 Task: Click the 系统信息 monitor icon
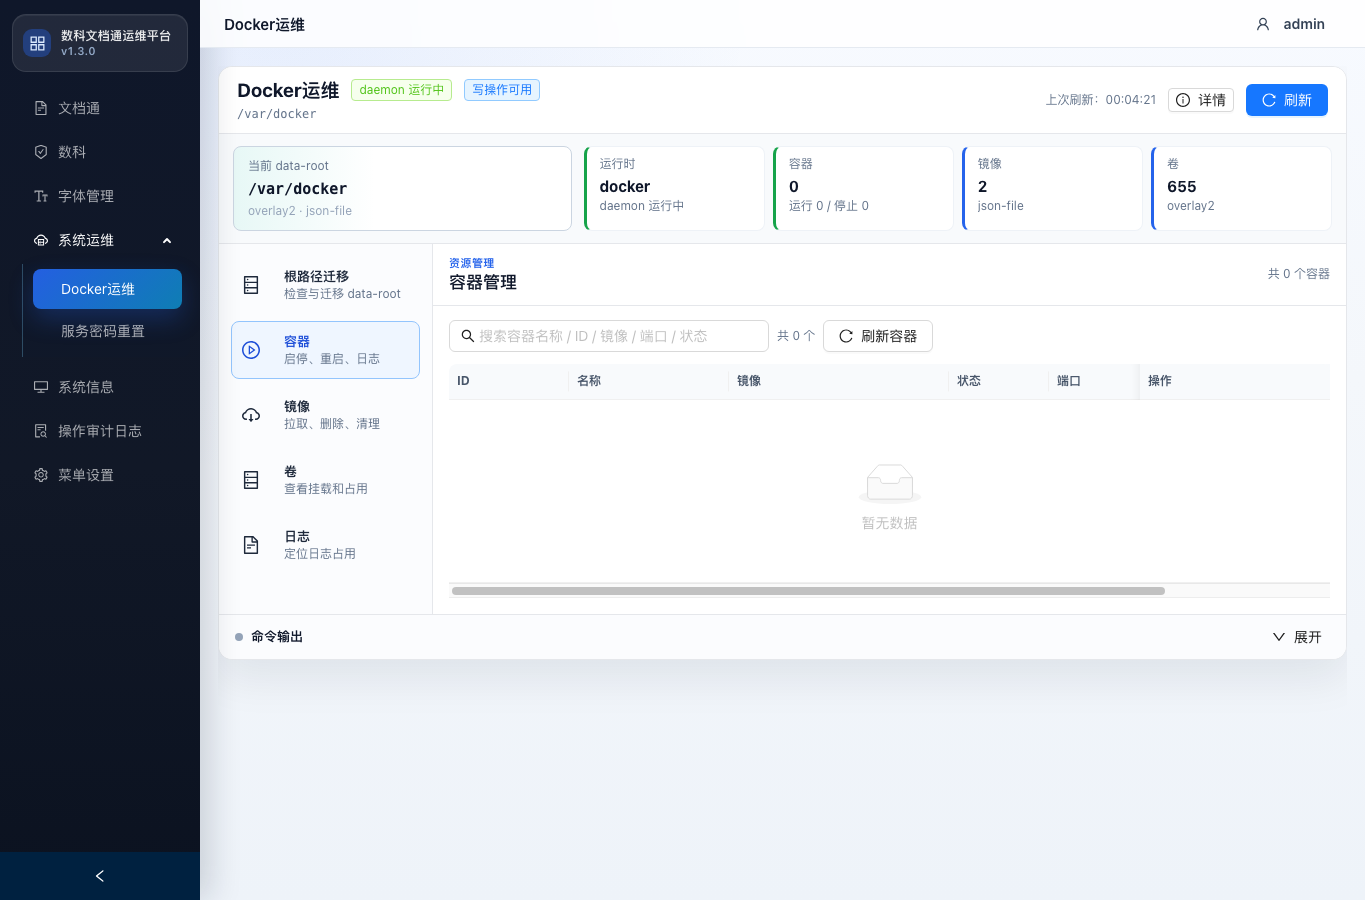click(x=41, y=387)
